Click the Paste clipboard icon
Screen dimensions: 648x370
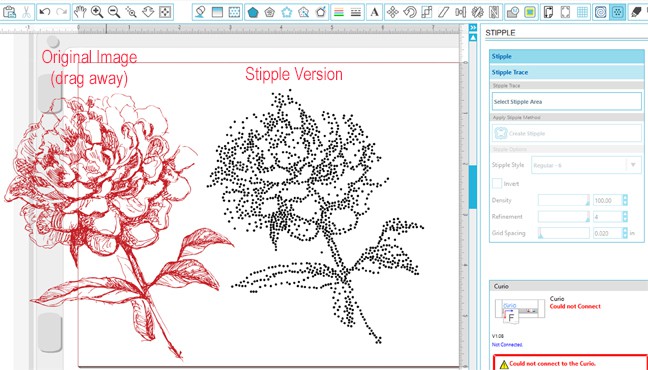pyautogui.click(x=9, y=12)
